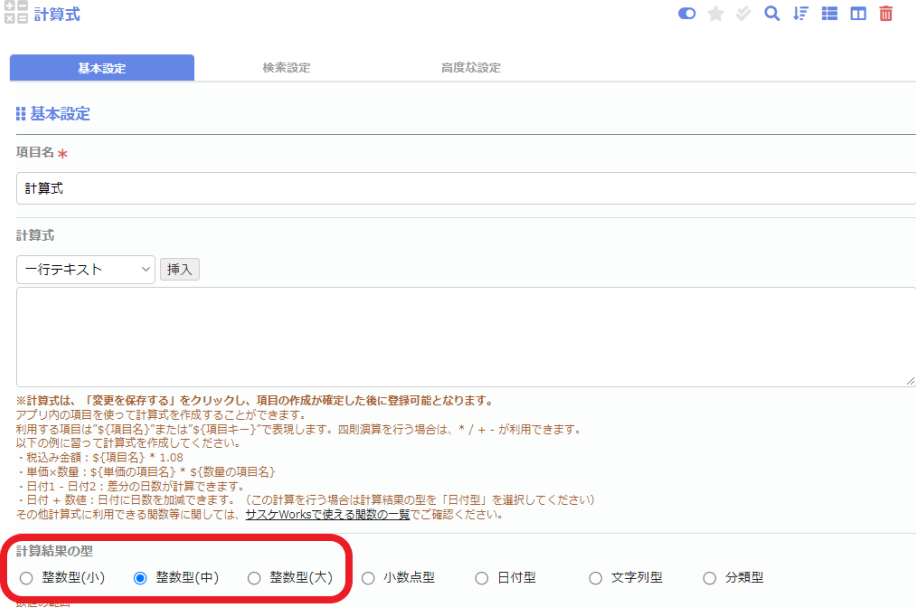The width and height of the screenshot is (916, 608).
Task: Choose the 日付型 result type
Action: pos(482,578)
